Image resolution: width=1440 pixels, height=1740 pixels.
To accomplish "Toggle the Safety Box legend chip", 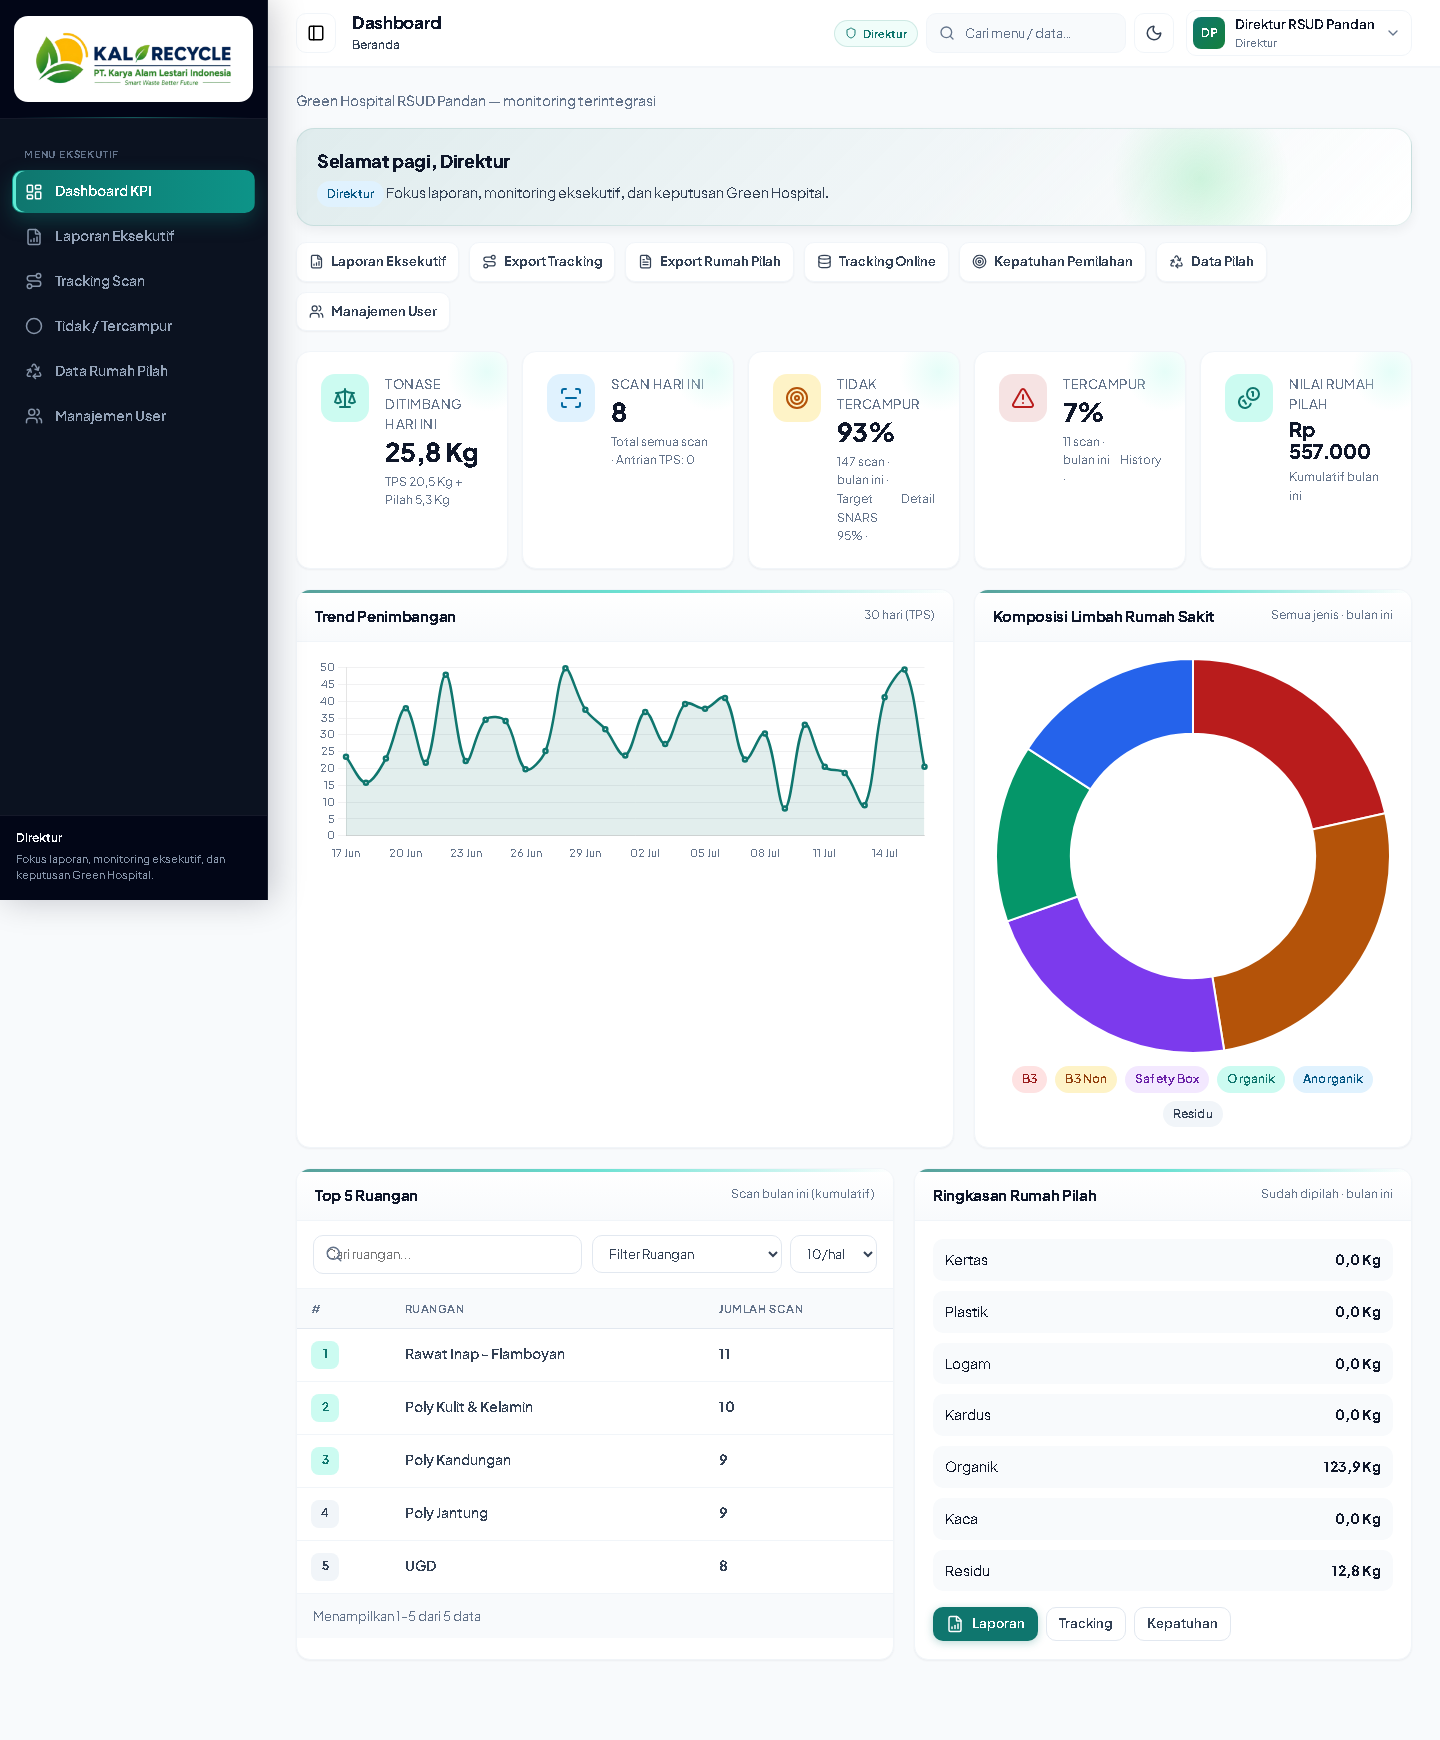I will 1167,1079.
